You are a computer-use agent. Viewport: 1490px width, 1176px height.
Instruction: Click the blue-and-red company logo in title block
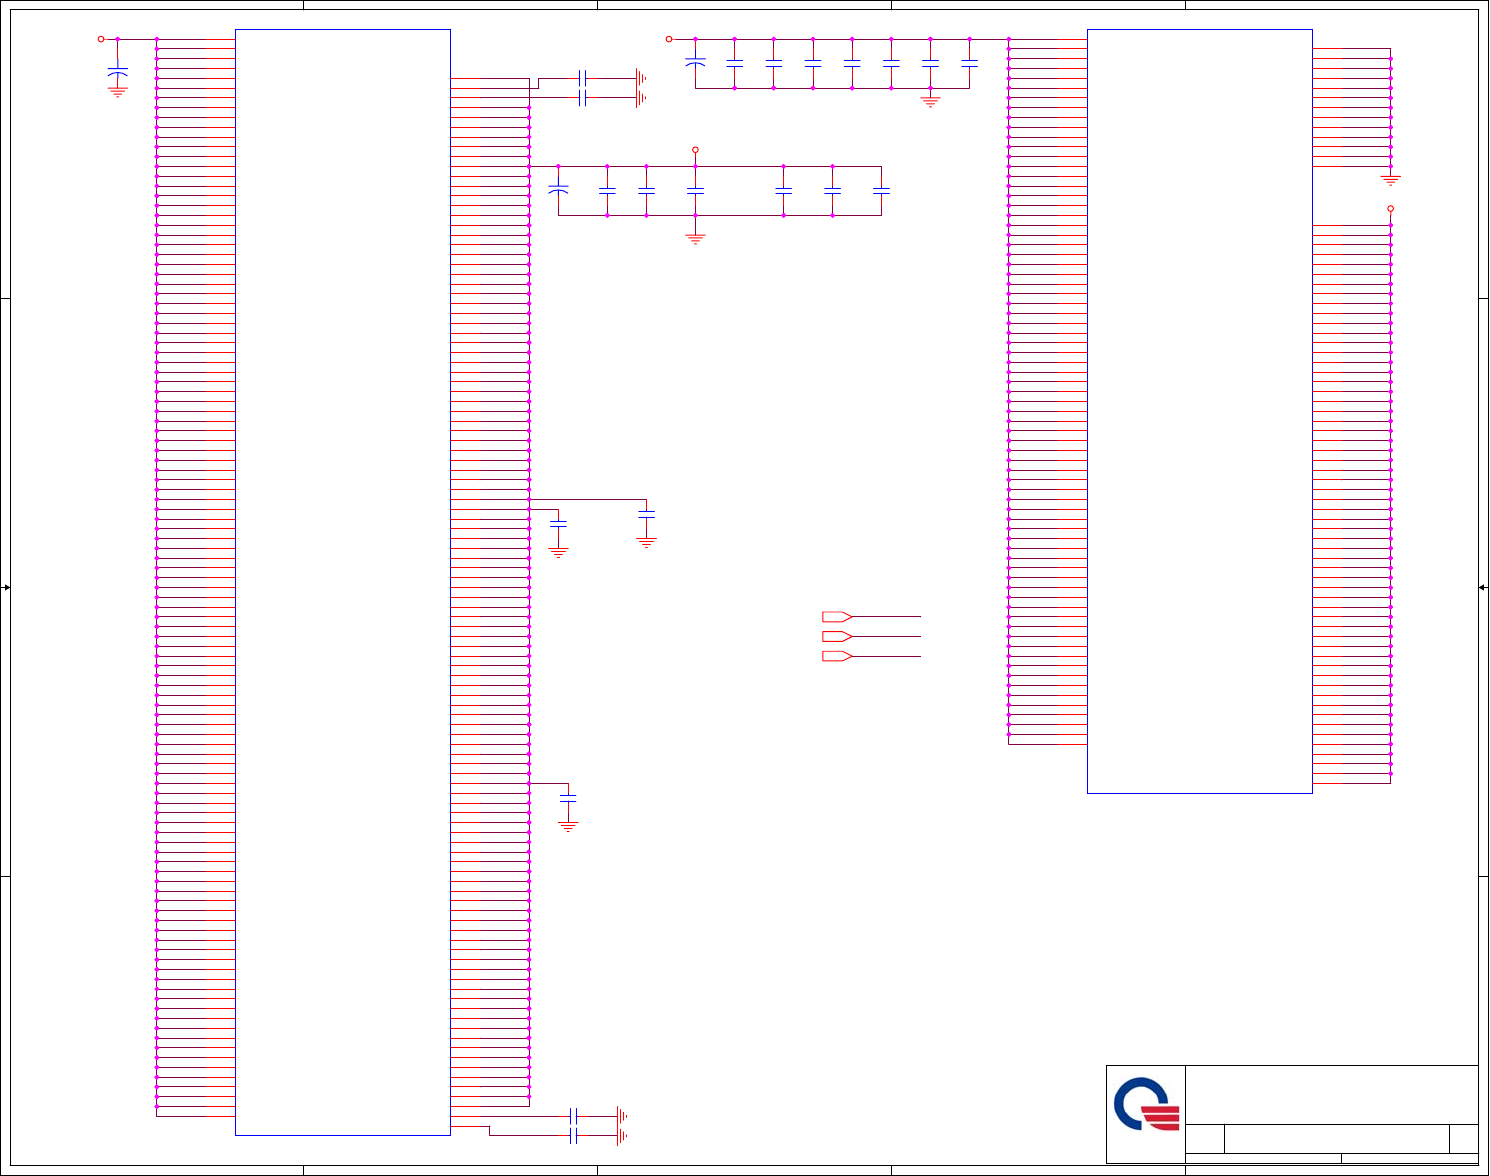1146,1104
